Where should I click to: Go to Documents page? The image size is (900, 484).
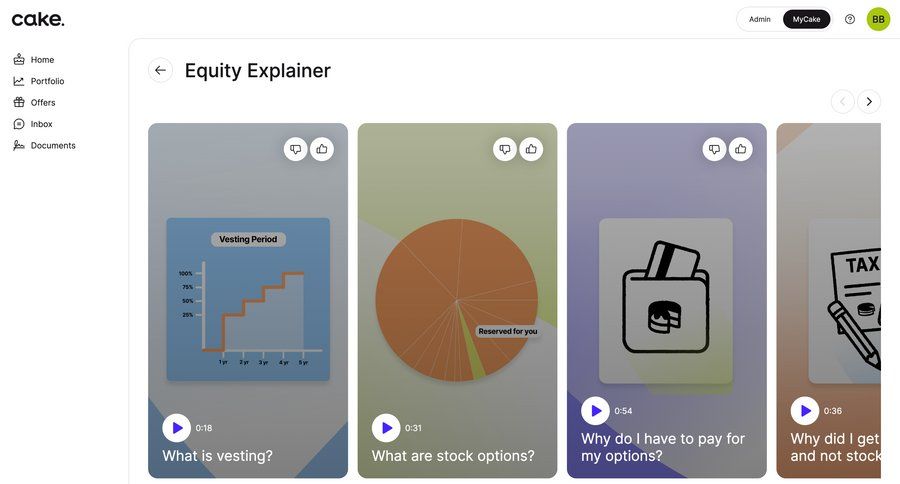[x=53, y=145]
